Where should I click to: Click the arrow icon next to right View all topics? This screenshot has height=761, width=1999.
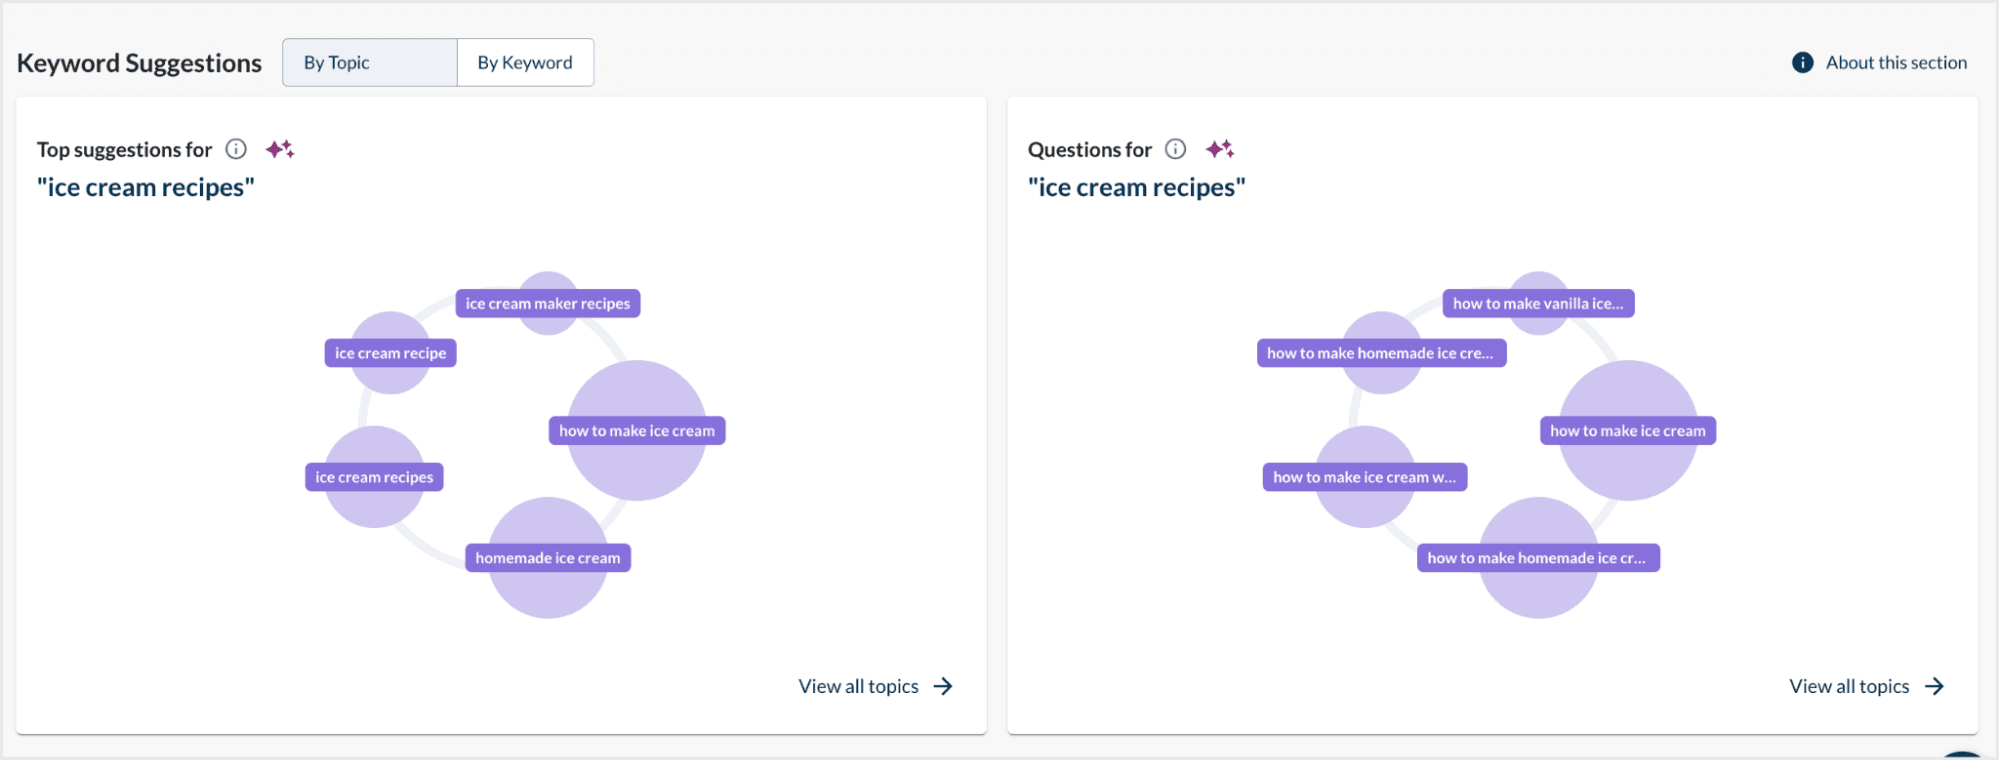pos(1935,686)
